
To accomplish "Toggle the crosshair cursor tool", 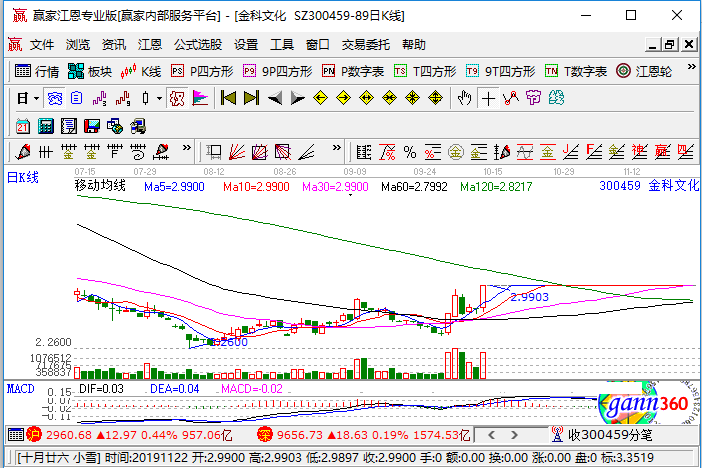I will click(488, 98).
